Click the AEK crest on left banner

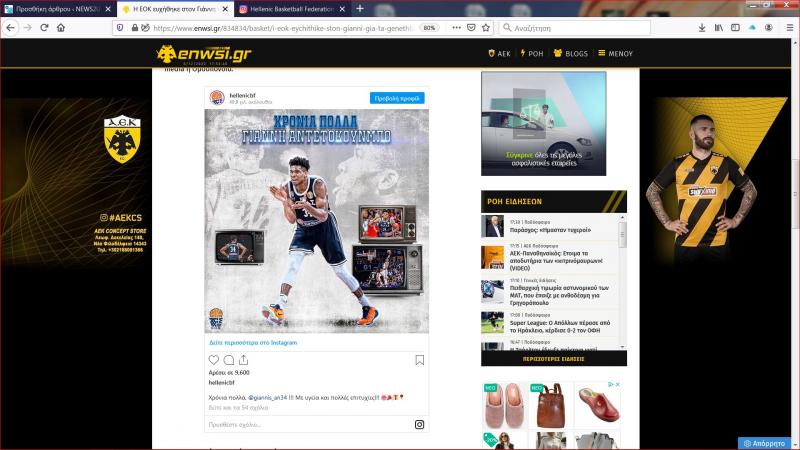[122, 138]
